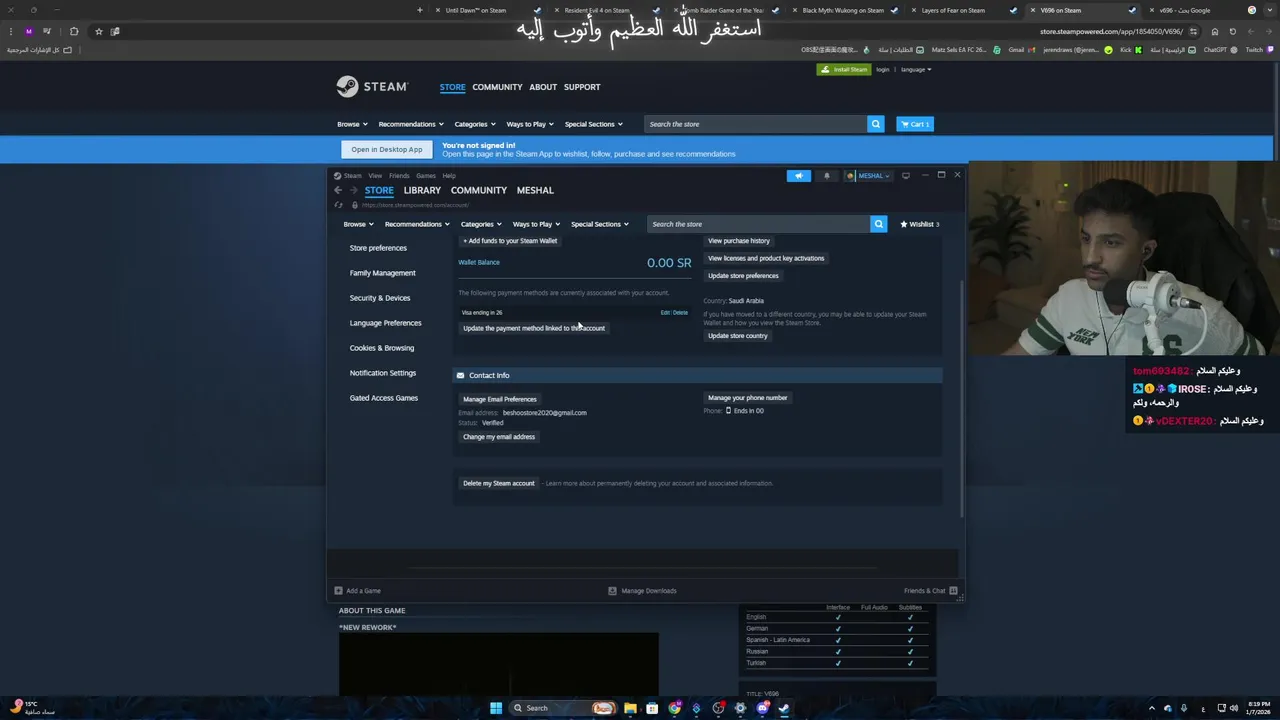Image resolution: width=1280 pixels, height=720 pixels.
Task: Expand Special Sections in Steam client
Action: tap(600, 224)
